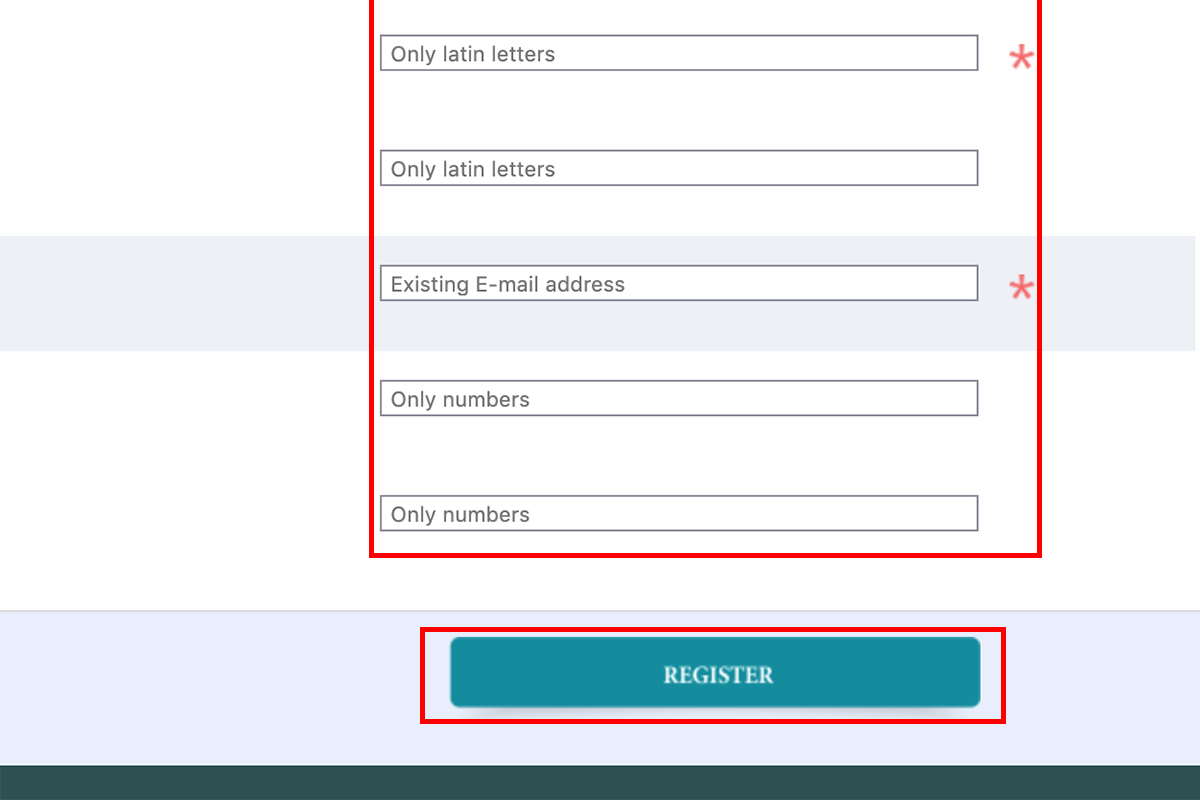Click the teal Register button's left edge
The width and height of the screenshot is (1200, 800).
point(456,672)
